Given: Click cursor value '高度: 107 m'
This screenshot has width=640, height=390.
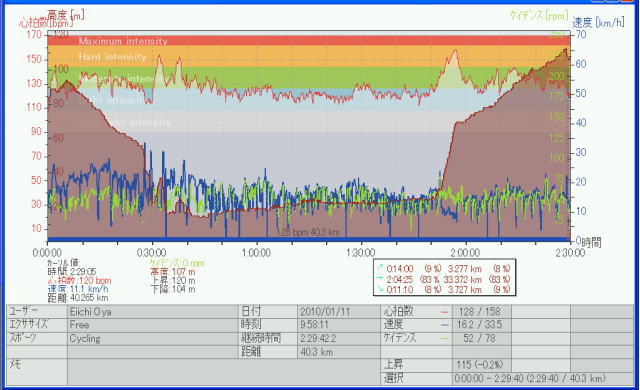Looking at the screenshot, I should 173,272.
